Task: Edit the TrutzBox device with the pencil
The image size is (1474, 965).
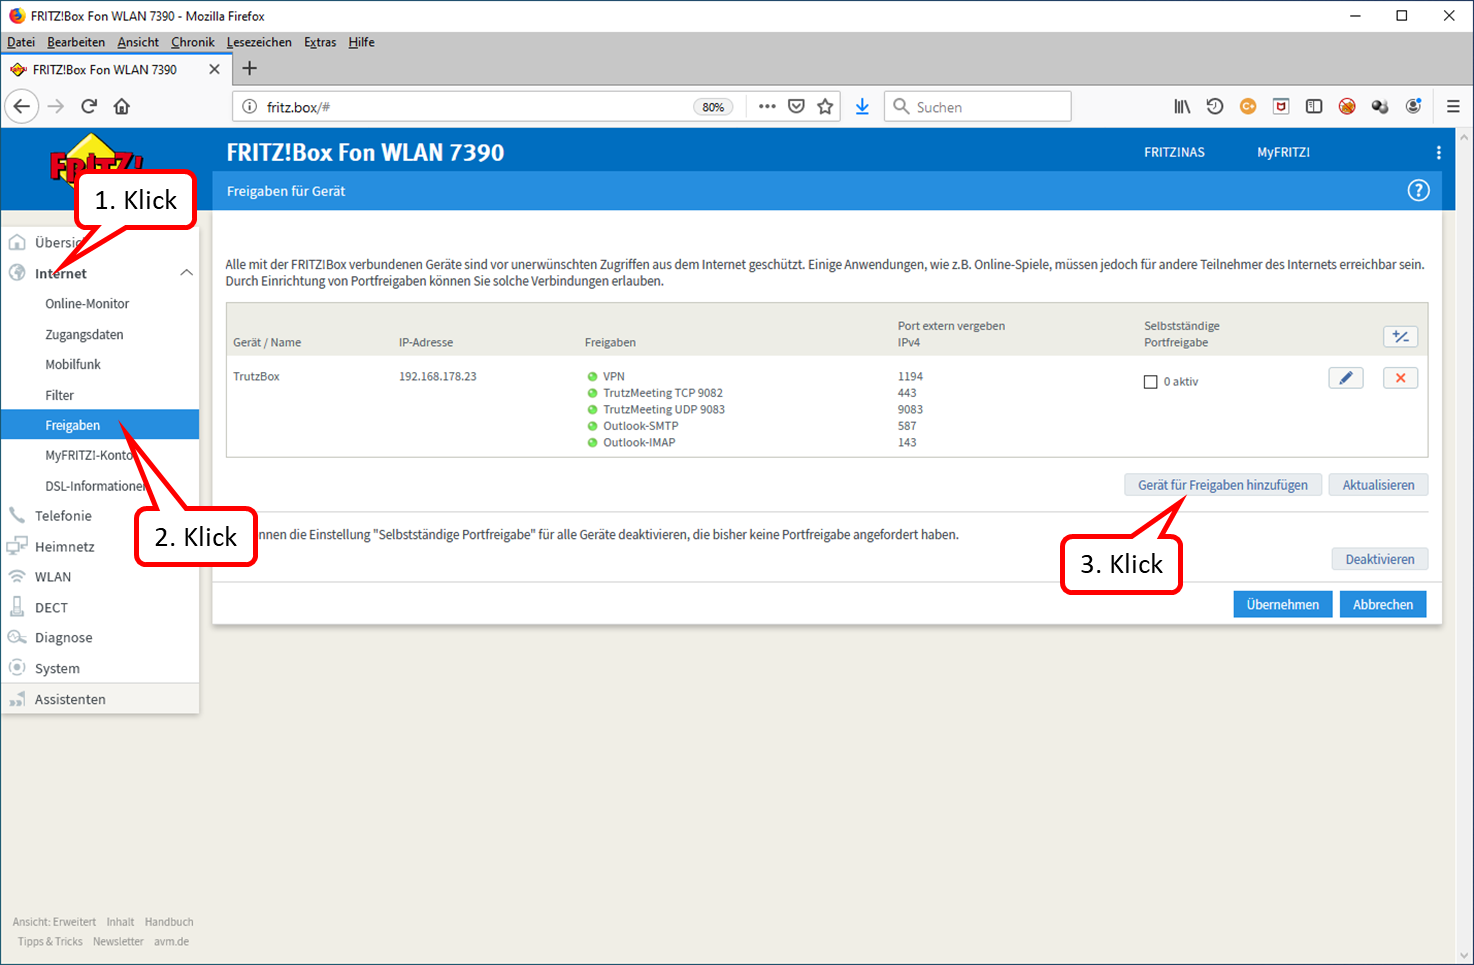Action: pyautogui.click(x=1346, y=378)
